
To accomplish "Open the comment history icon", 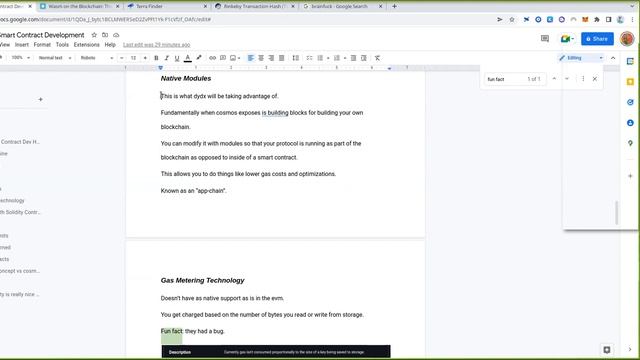I will [545, 39].
